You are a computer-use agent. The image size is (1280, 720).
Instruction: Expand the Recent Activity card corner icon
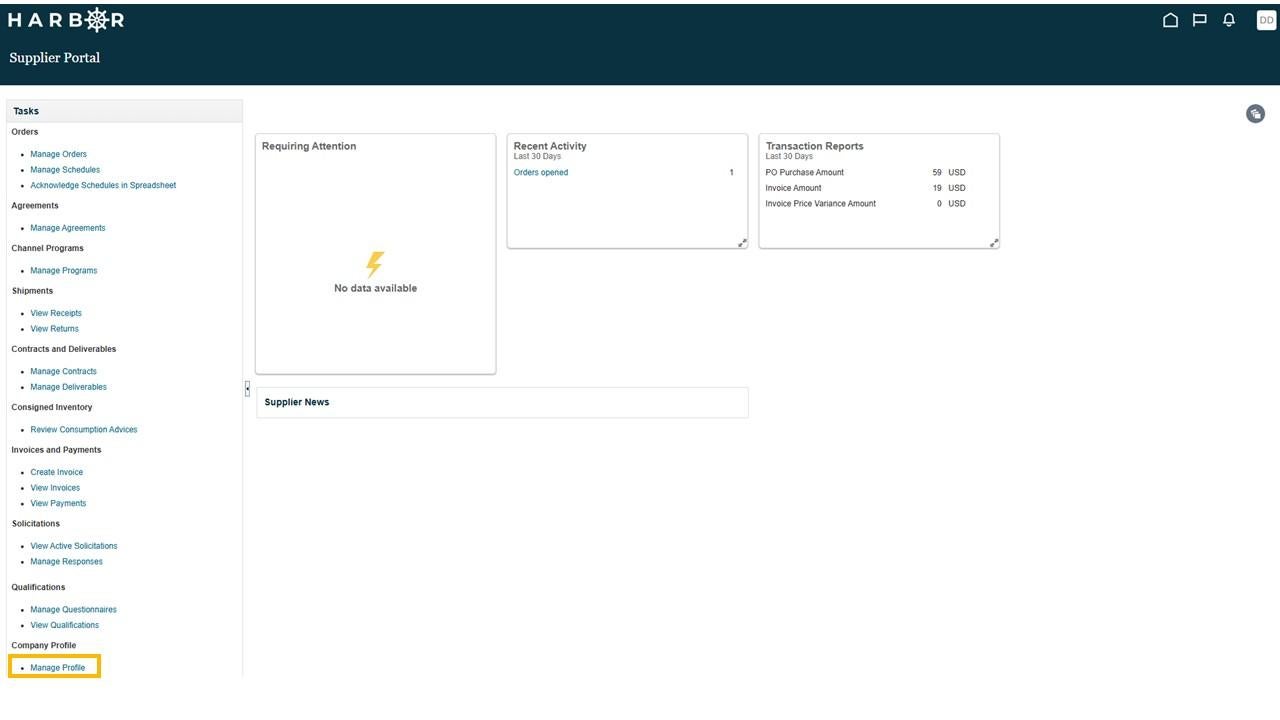742,243
